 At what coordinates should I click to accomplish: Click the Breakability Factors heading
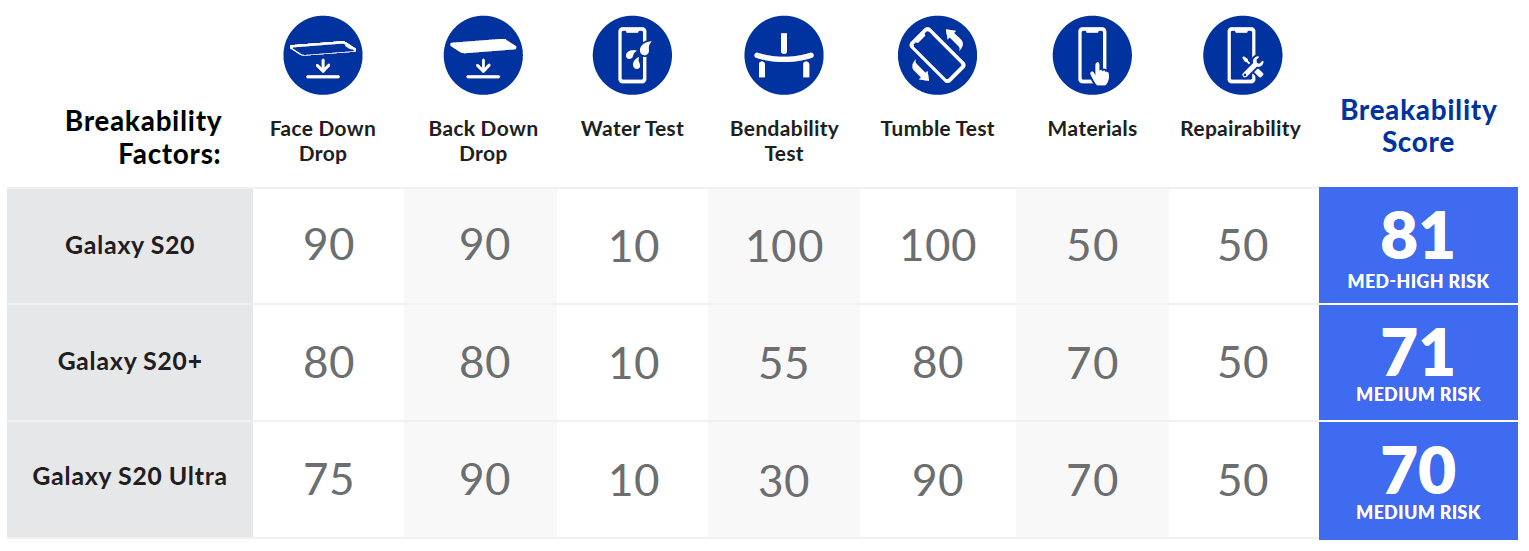(x=143, y=138)
